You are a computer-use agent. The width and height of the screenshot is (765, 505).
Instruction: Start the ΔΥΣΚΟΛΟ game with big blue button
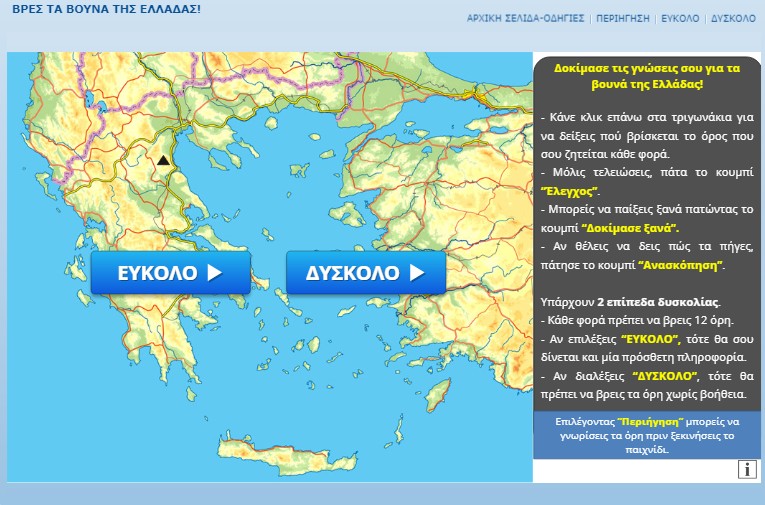[x=366, y=273]
